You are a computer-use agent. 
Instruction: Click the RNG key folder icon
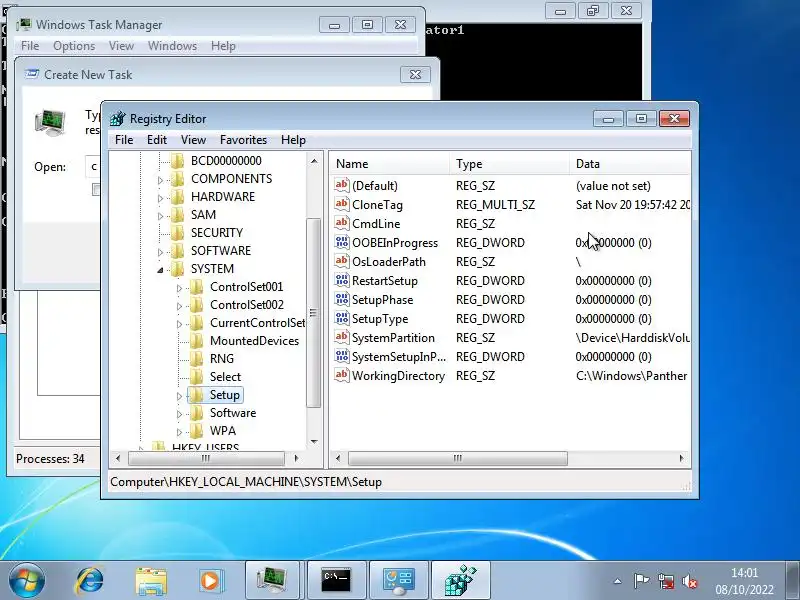(196, 359)
